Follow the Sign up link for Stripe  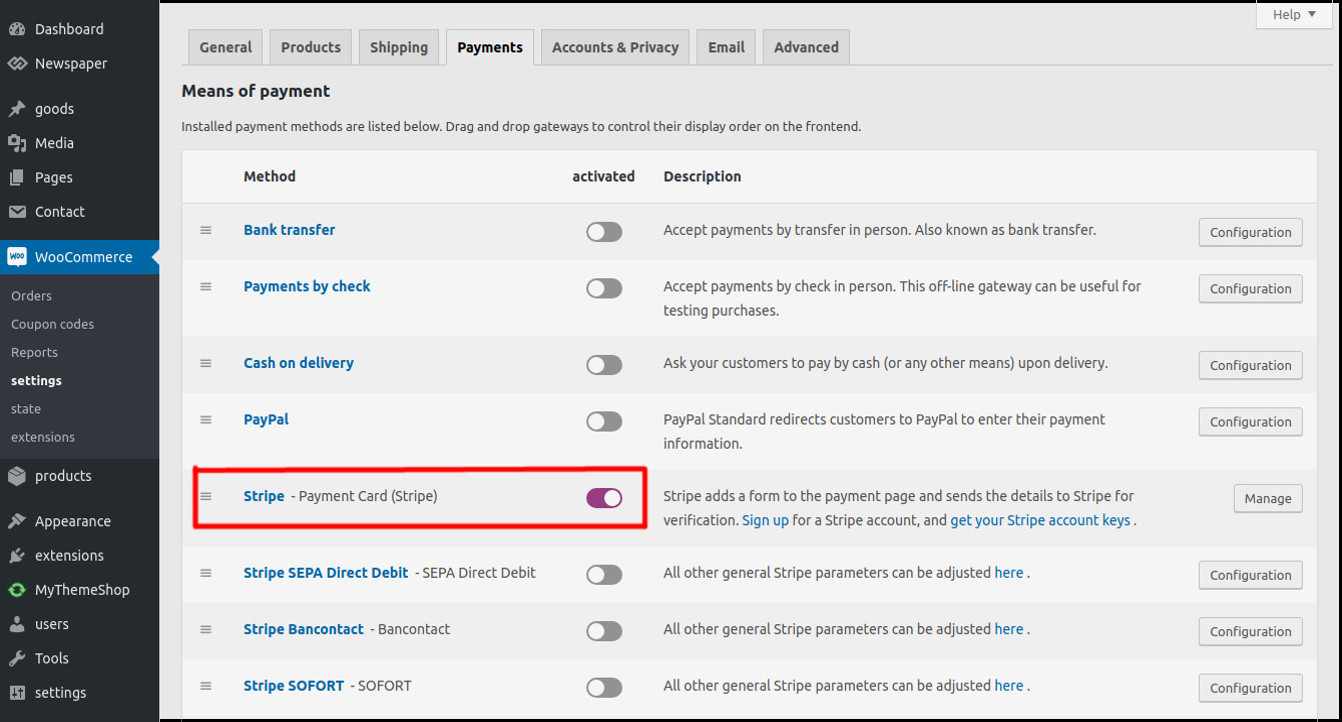pos(765,520)
